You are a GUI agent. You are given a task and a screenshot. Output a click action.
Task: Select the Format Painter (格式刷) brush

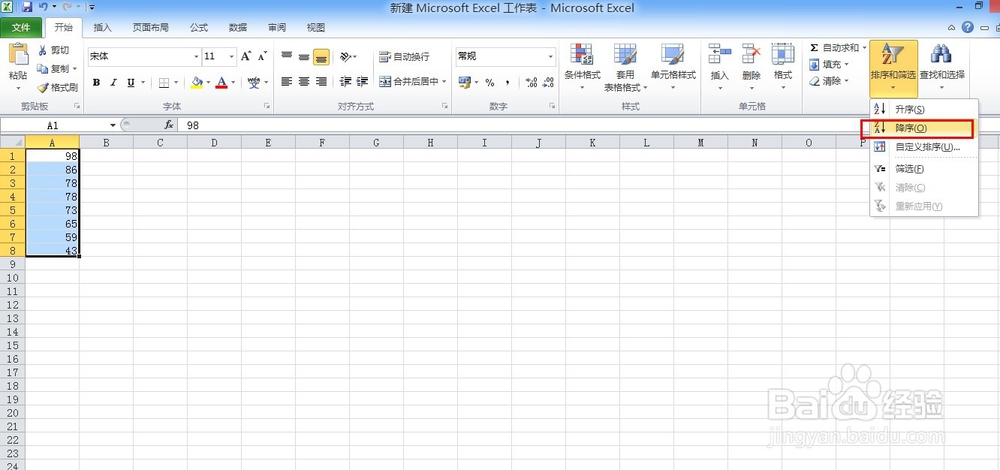(43, 88)
